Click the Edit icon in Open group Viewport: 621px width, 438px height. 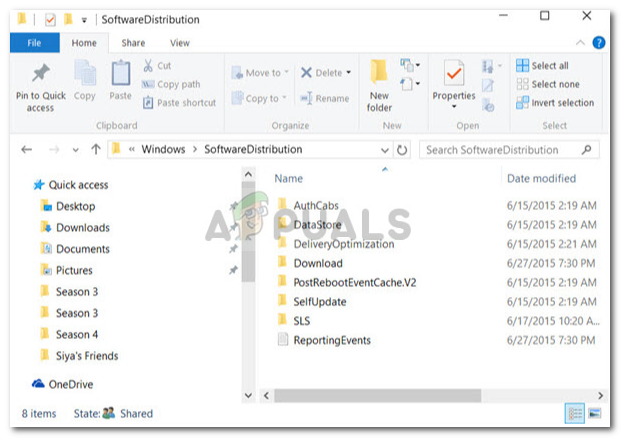[488, 85]
